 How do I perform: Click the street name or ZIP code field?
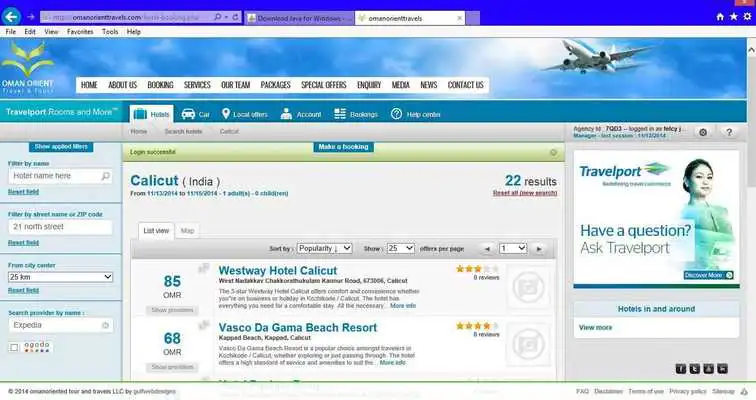click(60, 227)
